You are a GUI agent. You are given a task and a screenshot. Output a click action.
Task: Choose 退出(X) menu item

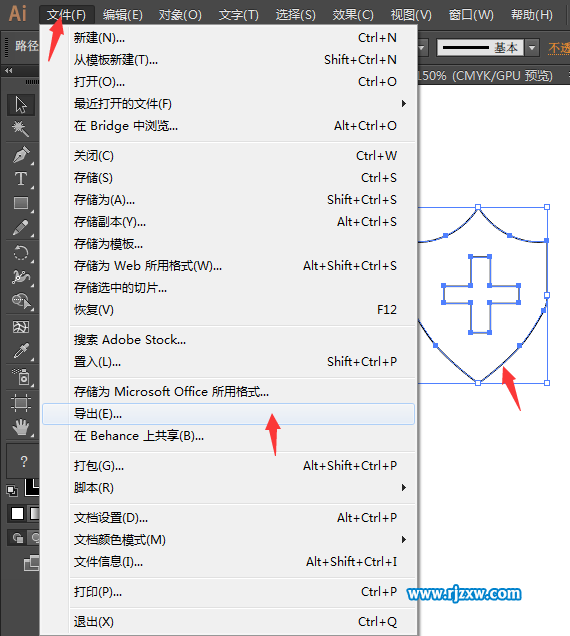tap(229, 622)
